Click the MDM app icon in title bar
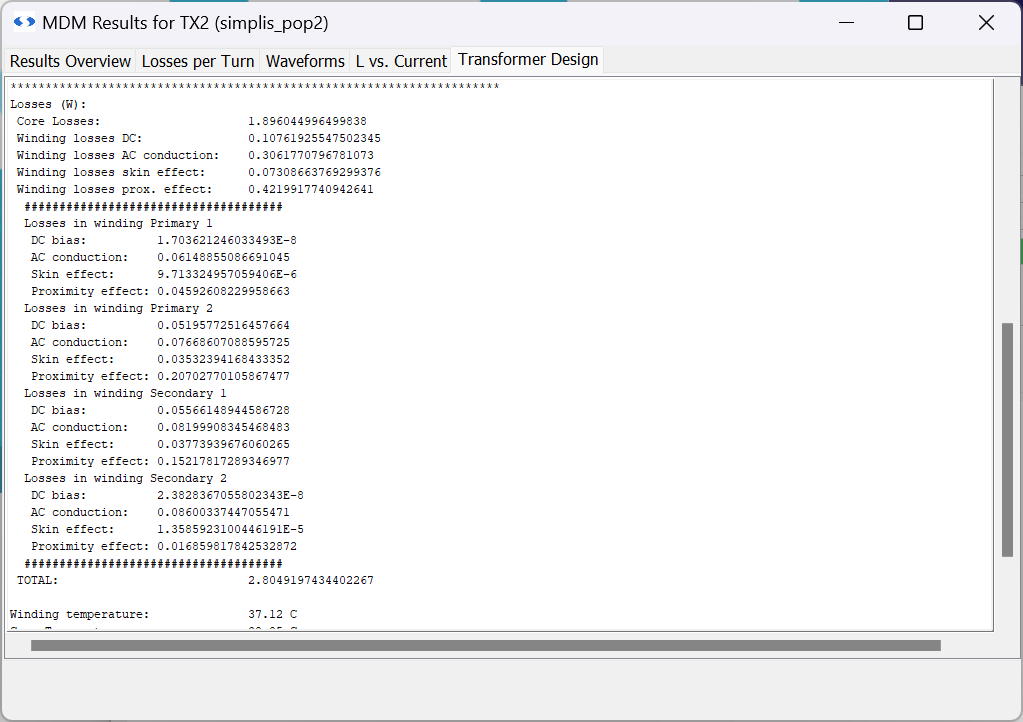The height and width of the screenshot is (722, 1023). tap(24, 22)
